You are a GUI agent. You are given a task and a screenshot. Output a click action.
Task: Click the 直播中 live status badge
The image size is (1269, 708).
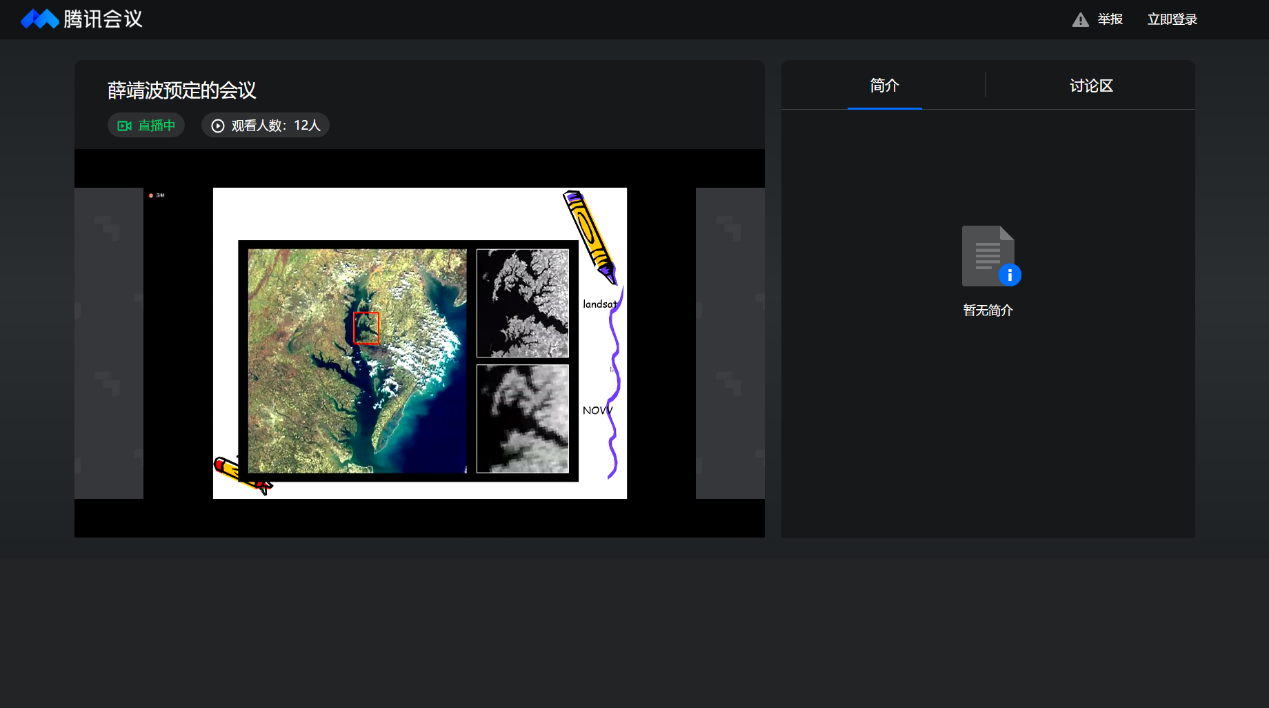(x=146, y=126)
